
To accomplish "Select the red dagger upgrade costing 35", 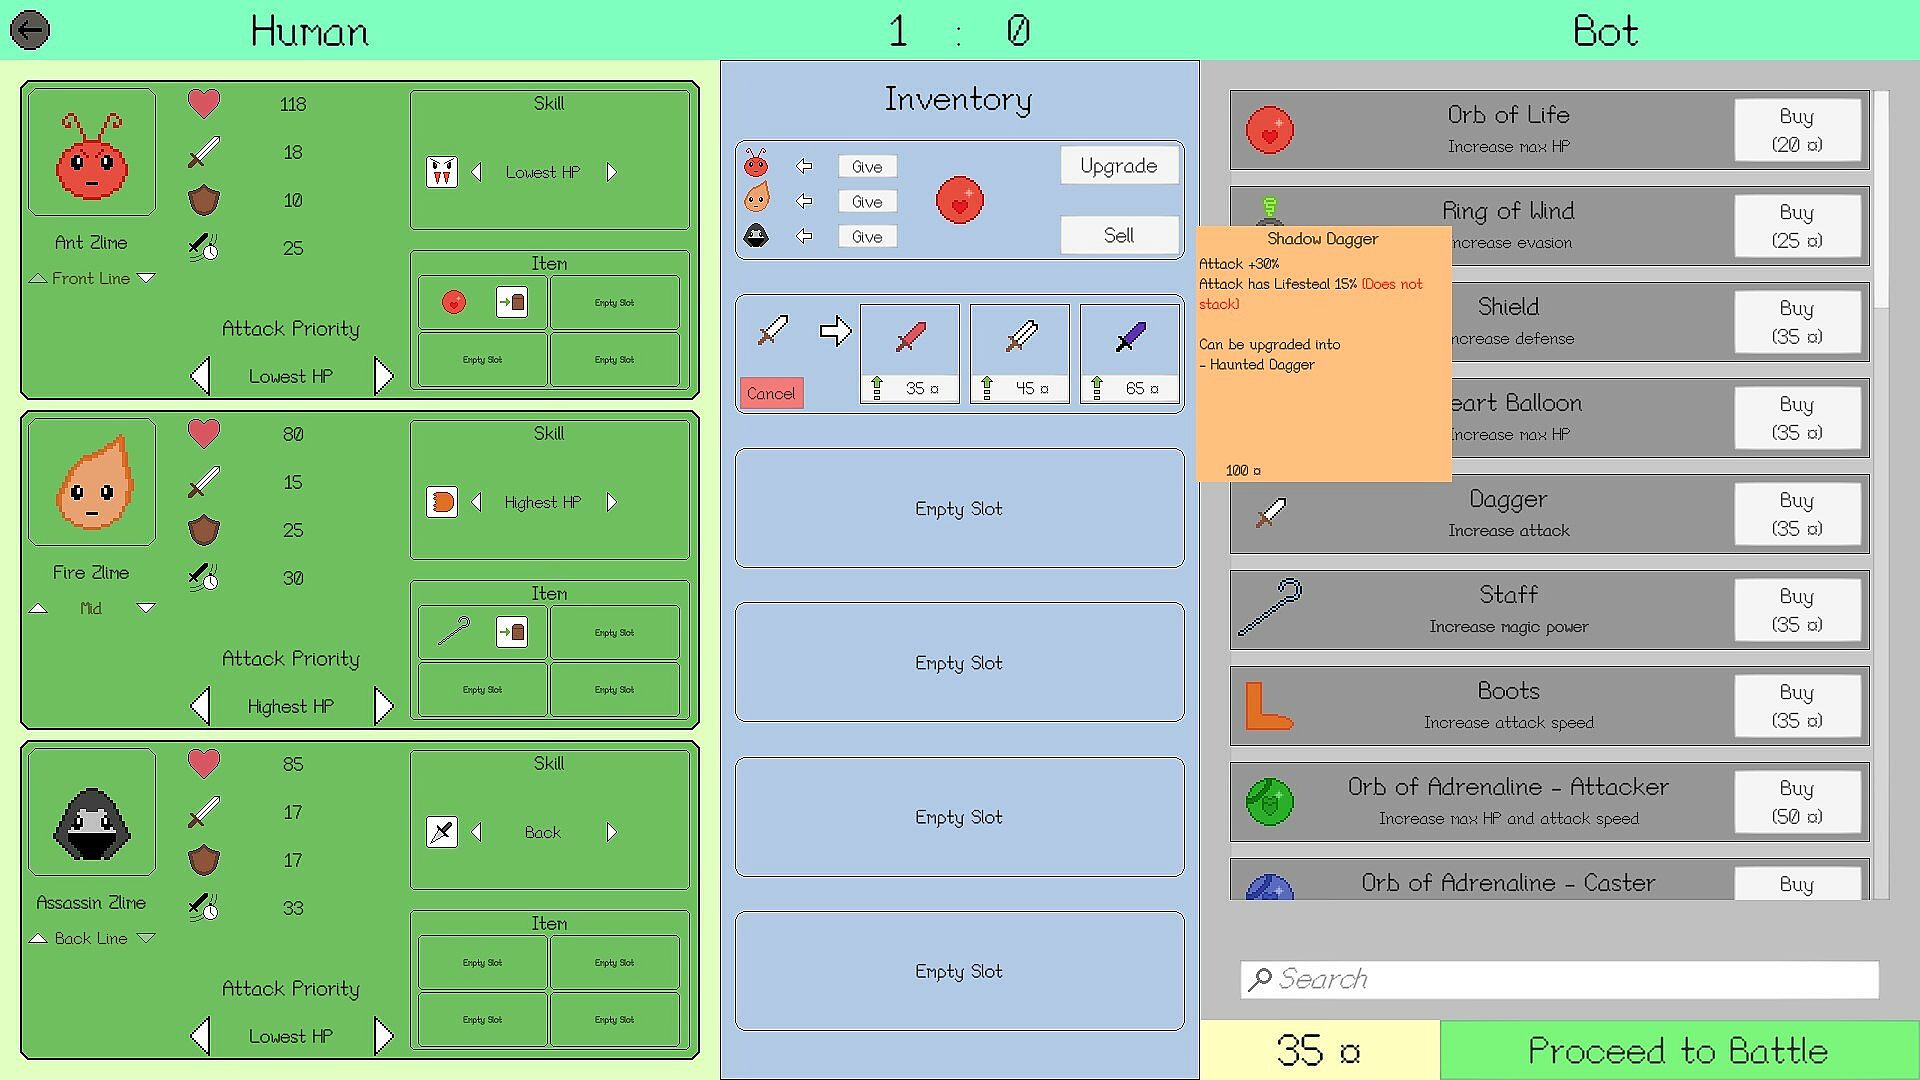I will [x=909, y=353].
